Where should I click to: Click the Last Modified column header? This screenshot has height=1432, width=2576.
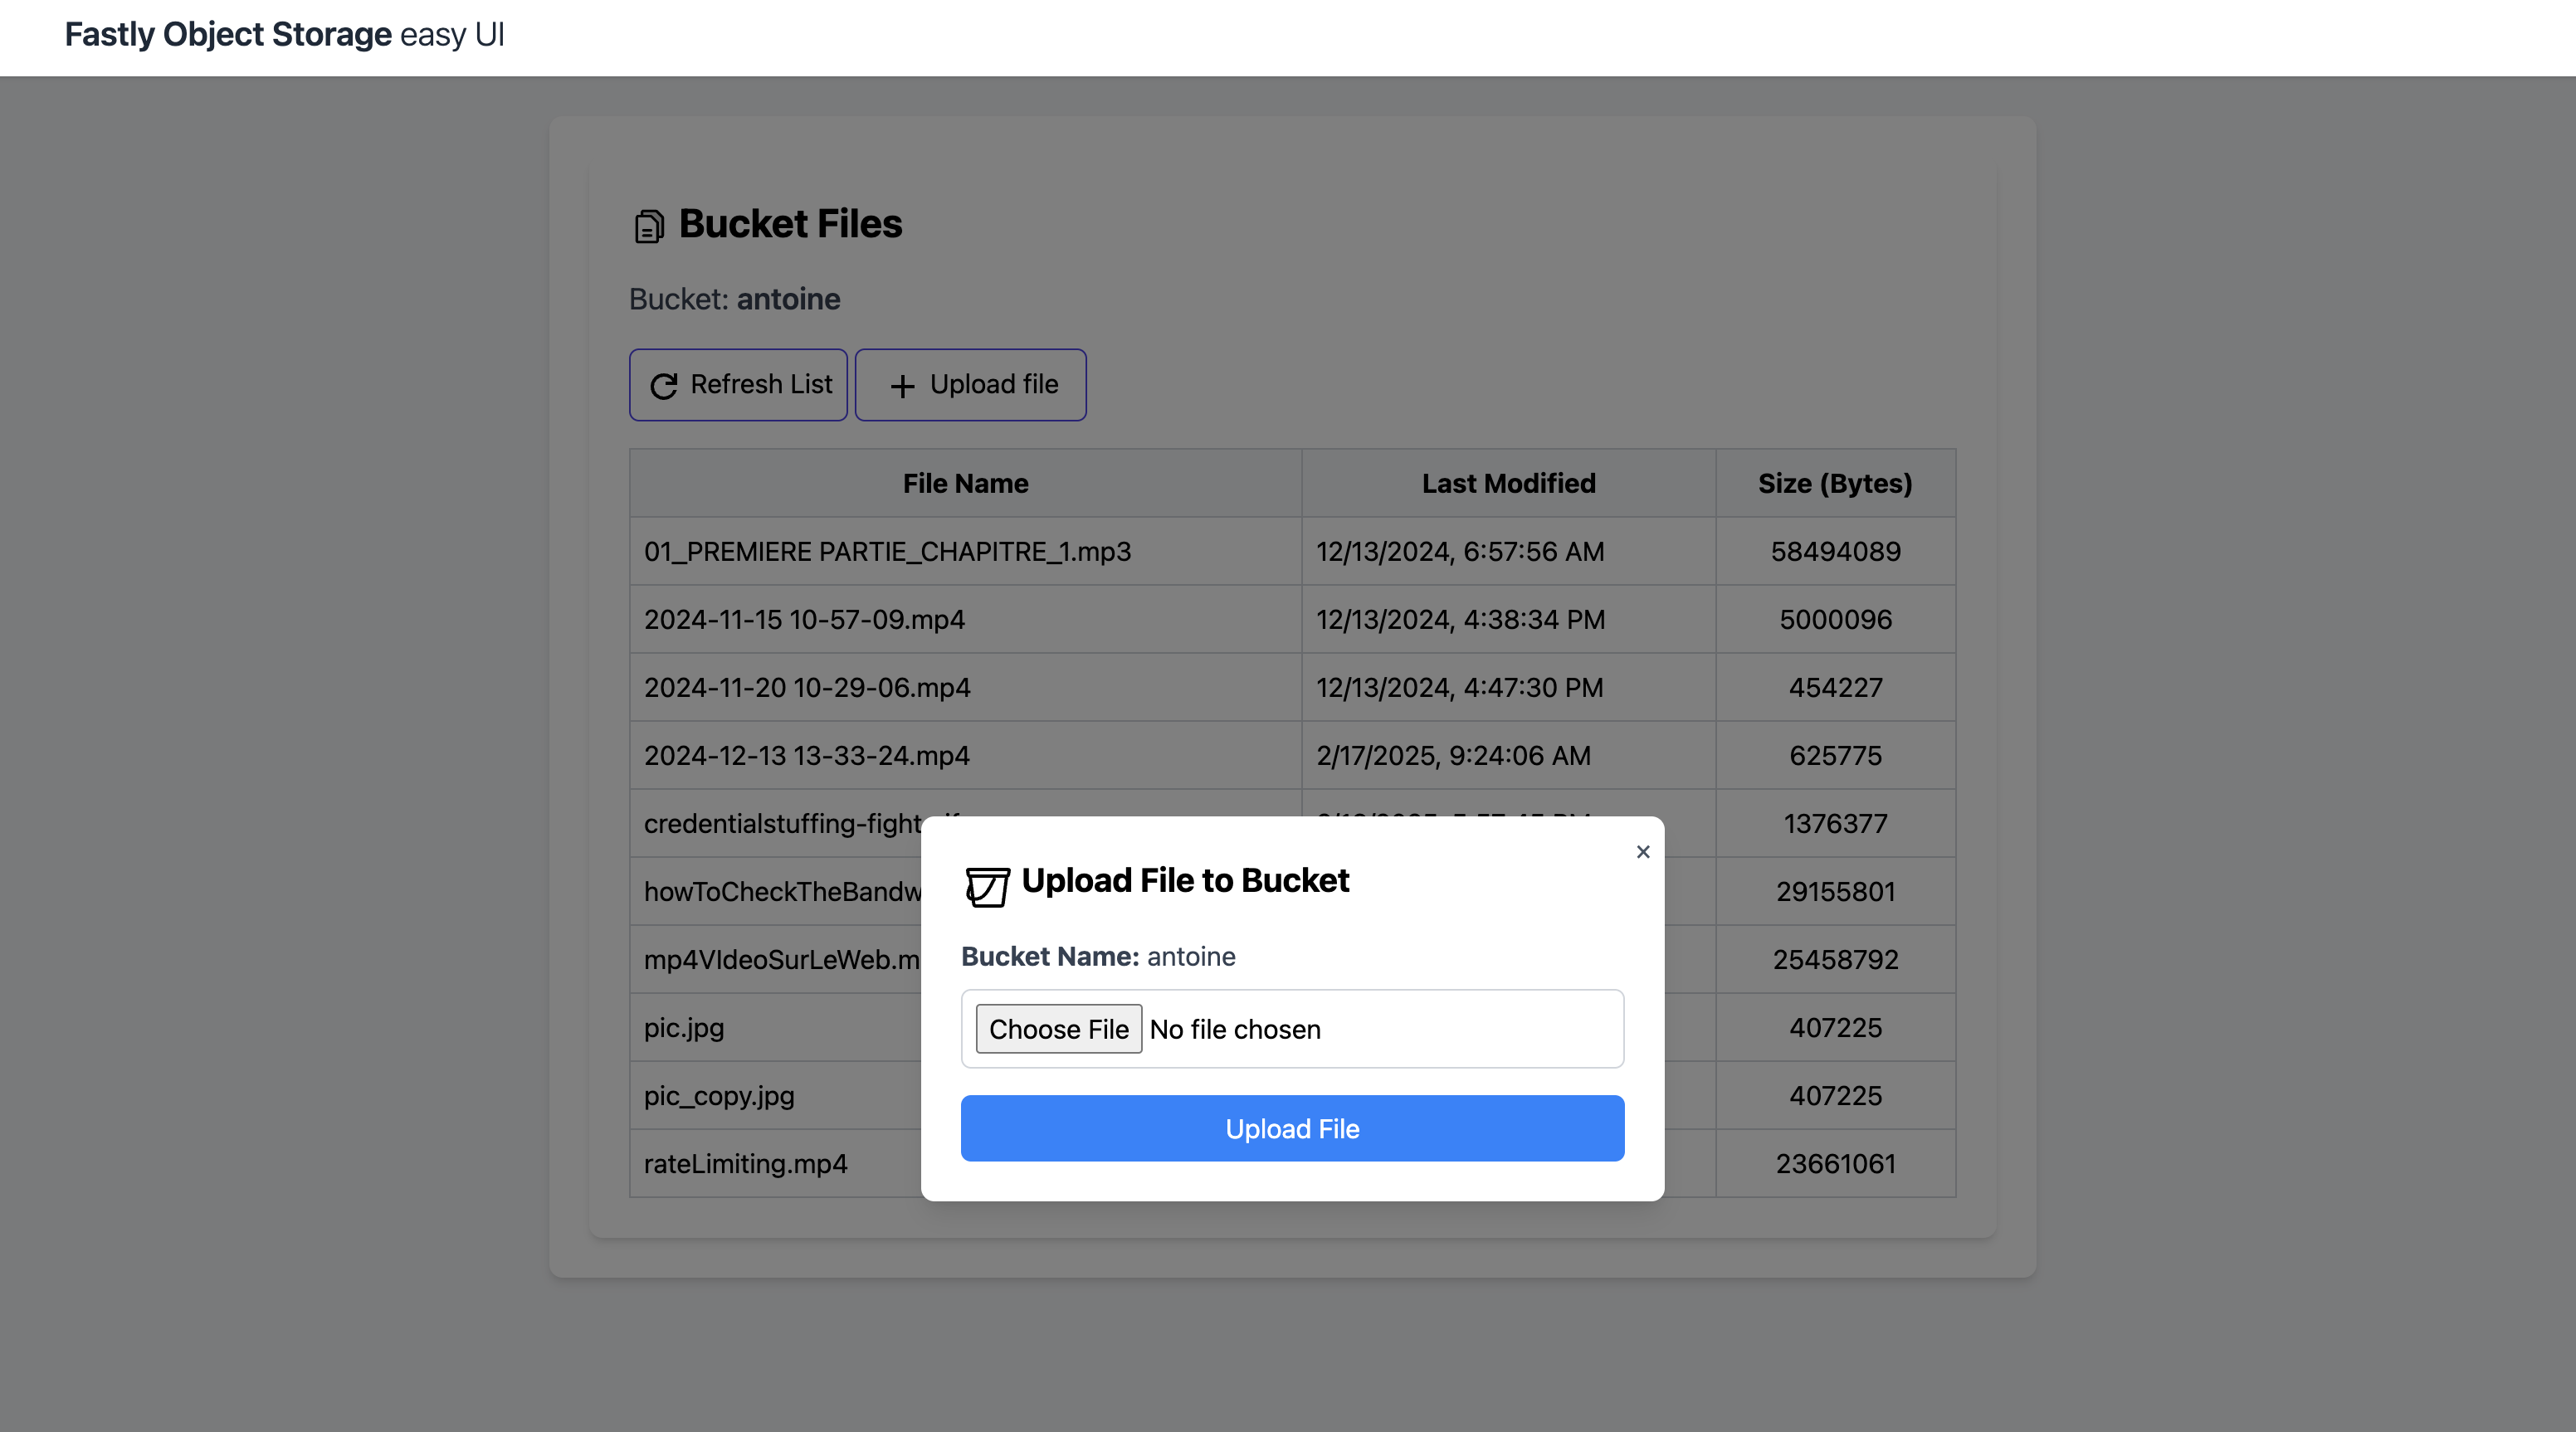click(x=1508, y=483)
